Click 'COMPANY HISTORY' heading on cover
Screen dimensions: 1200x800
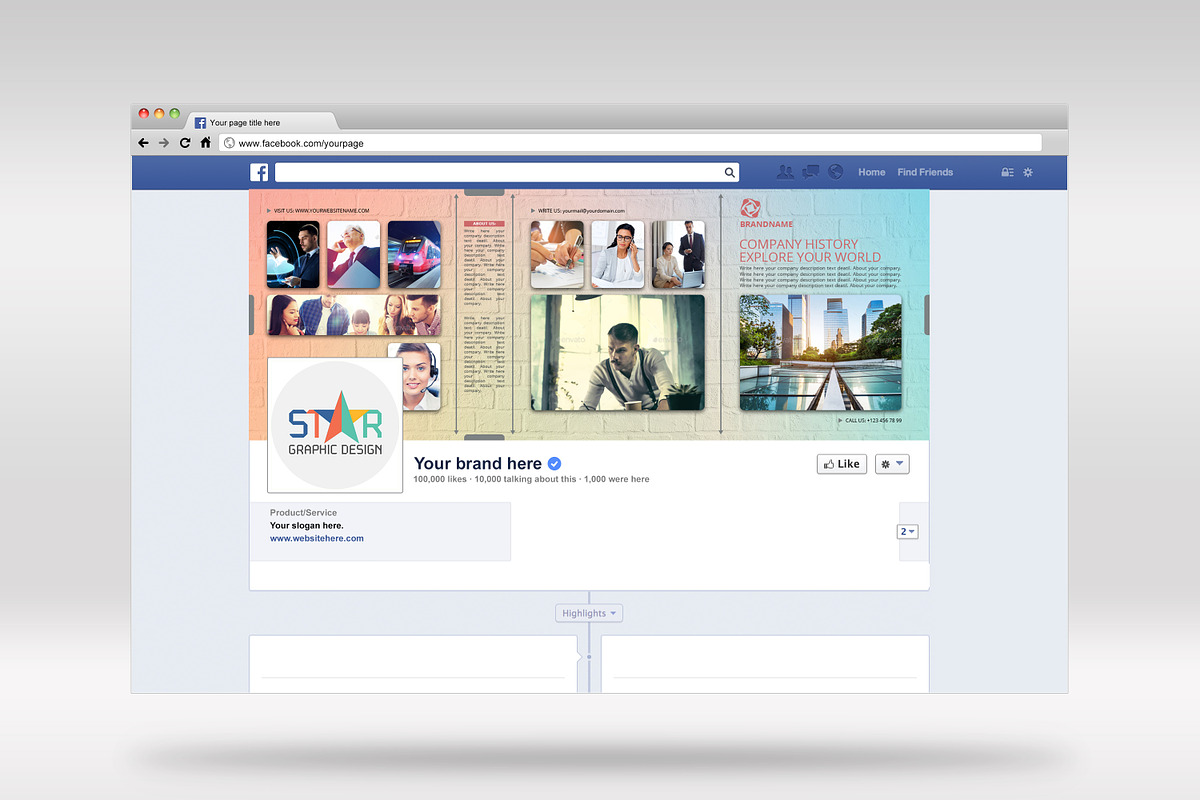point(798,244)
